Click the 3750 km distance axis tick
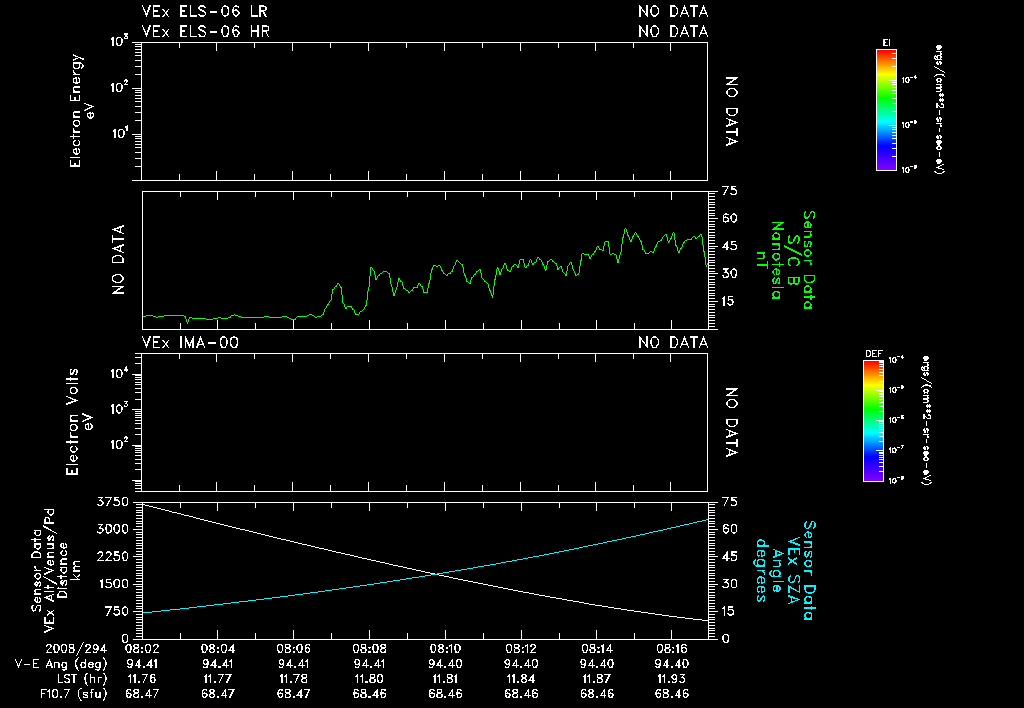 coord(113,502)
